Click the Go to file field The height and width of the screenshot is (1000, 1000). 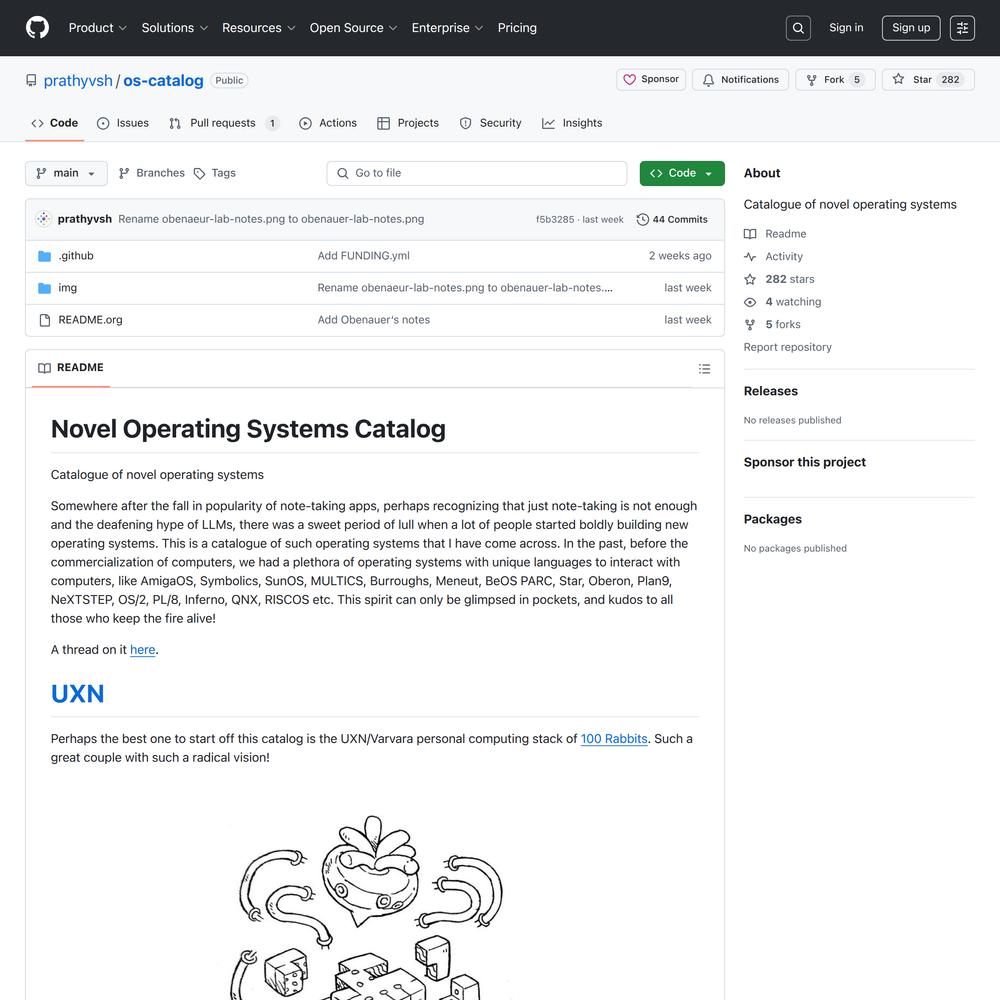point(476,173)
